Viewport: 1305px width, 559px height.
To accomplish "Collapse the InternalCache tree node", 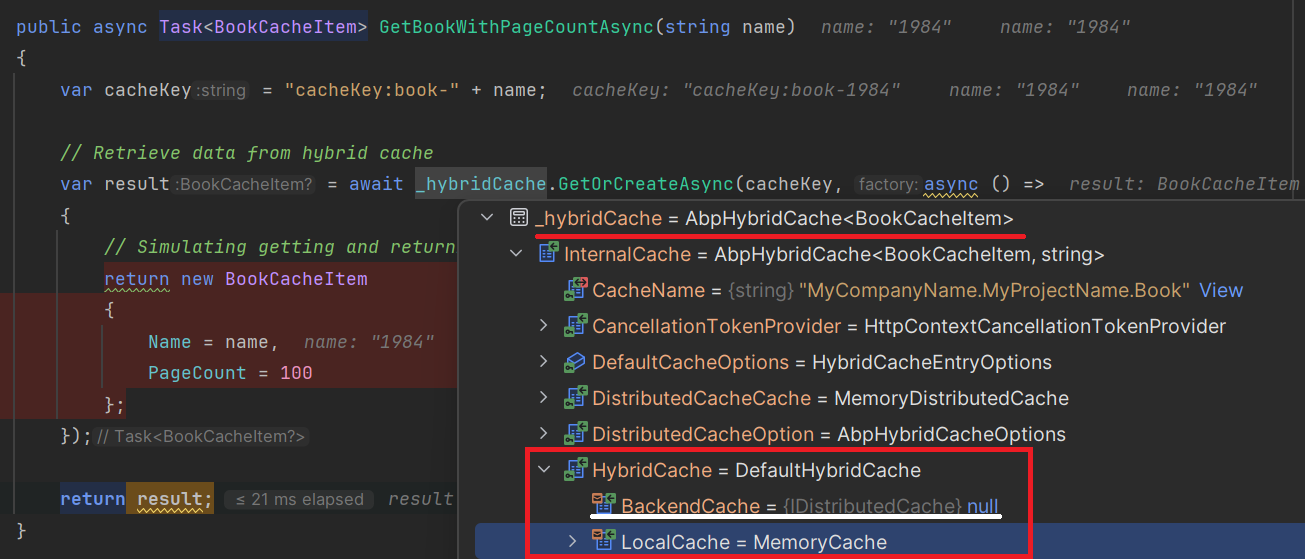I will [x=516, y=254].
